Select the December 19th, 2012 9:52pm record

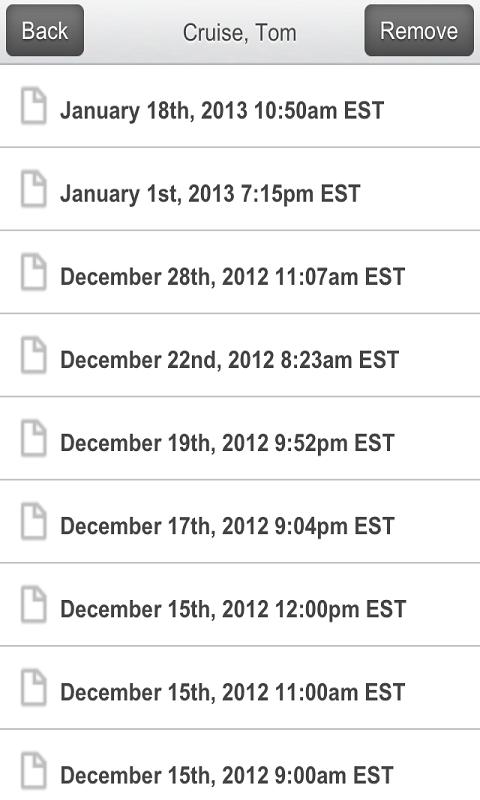240,439
